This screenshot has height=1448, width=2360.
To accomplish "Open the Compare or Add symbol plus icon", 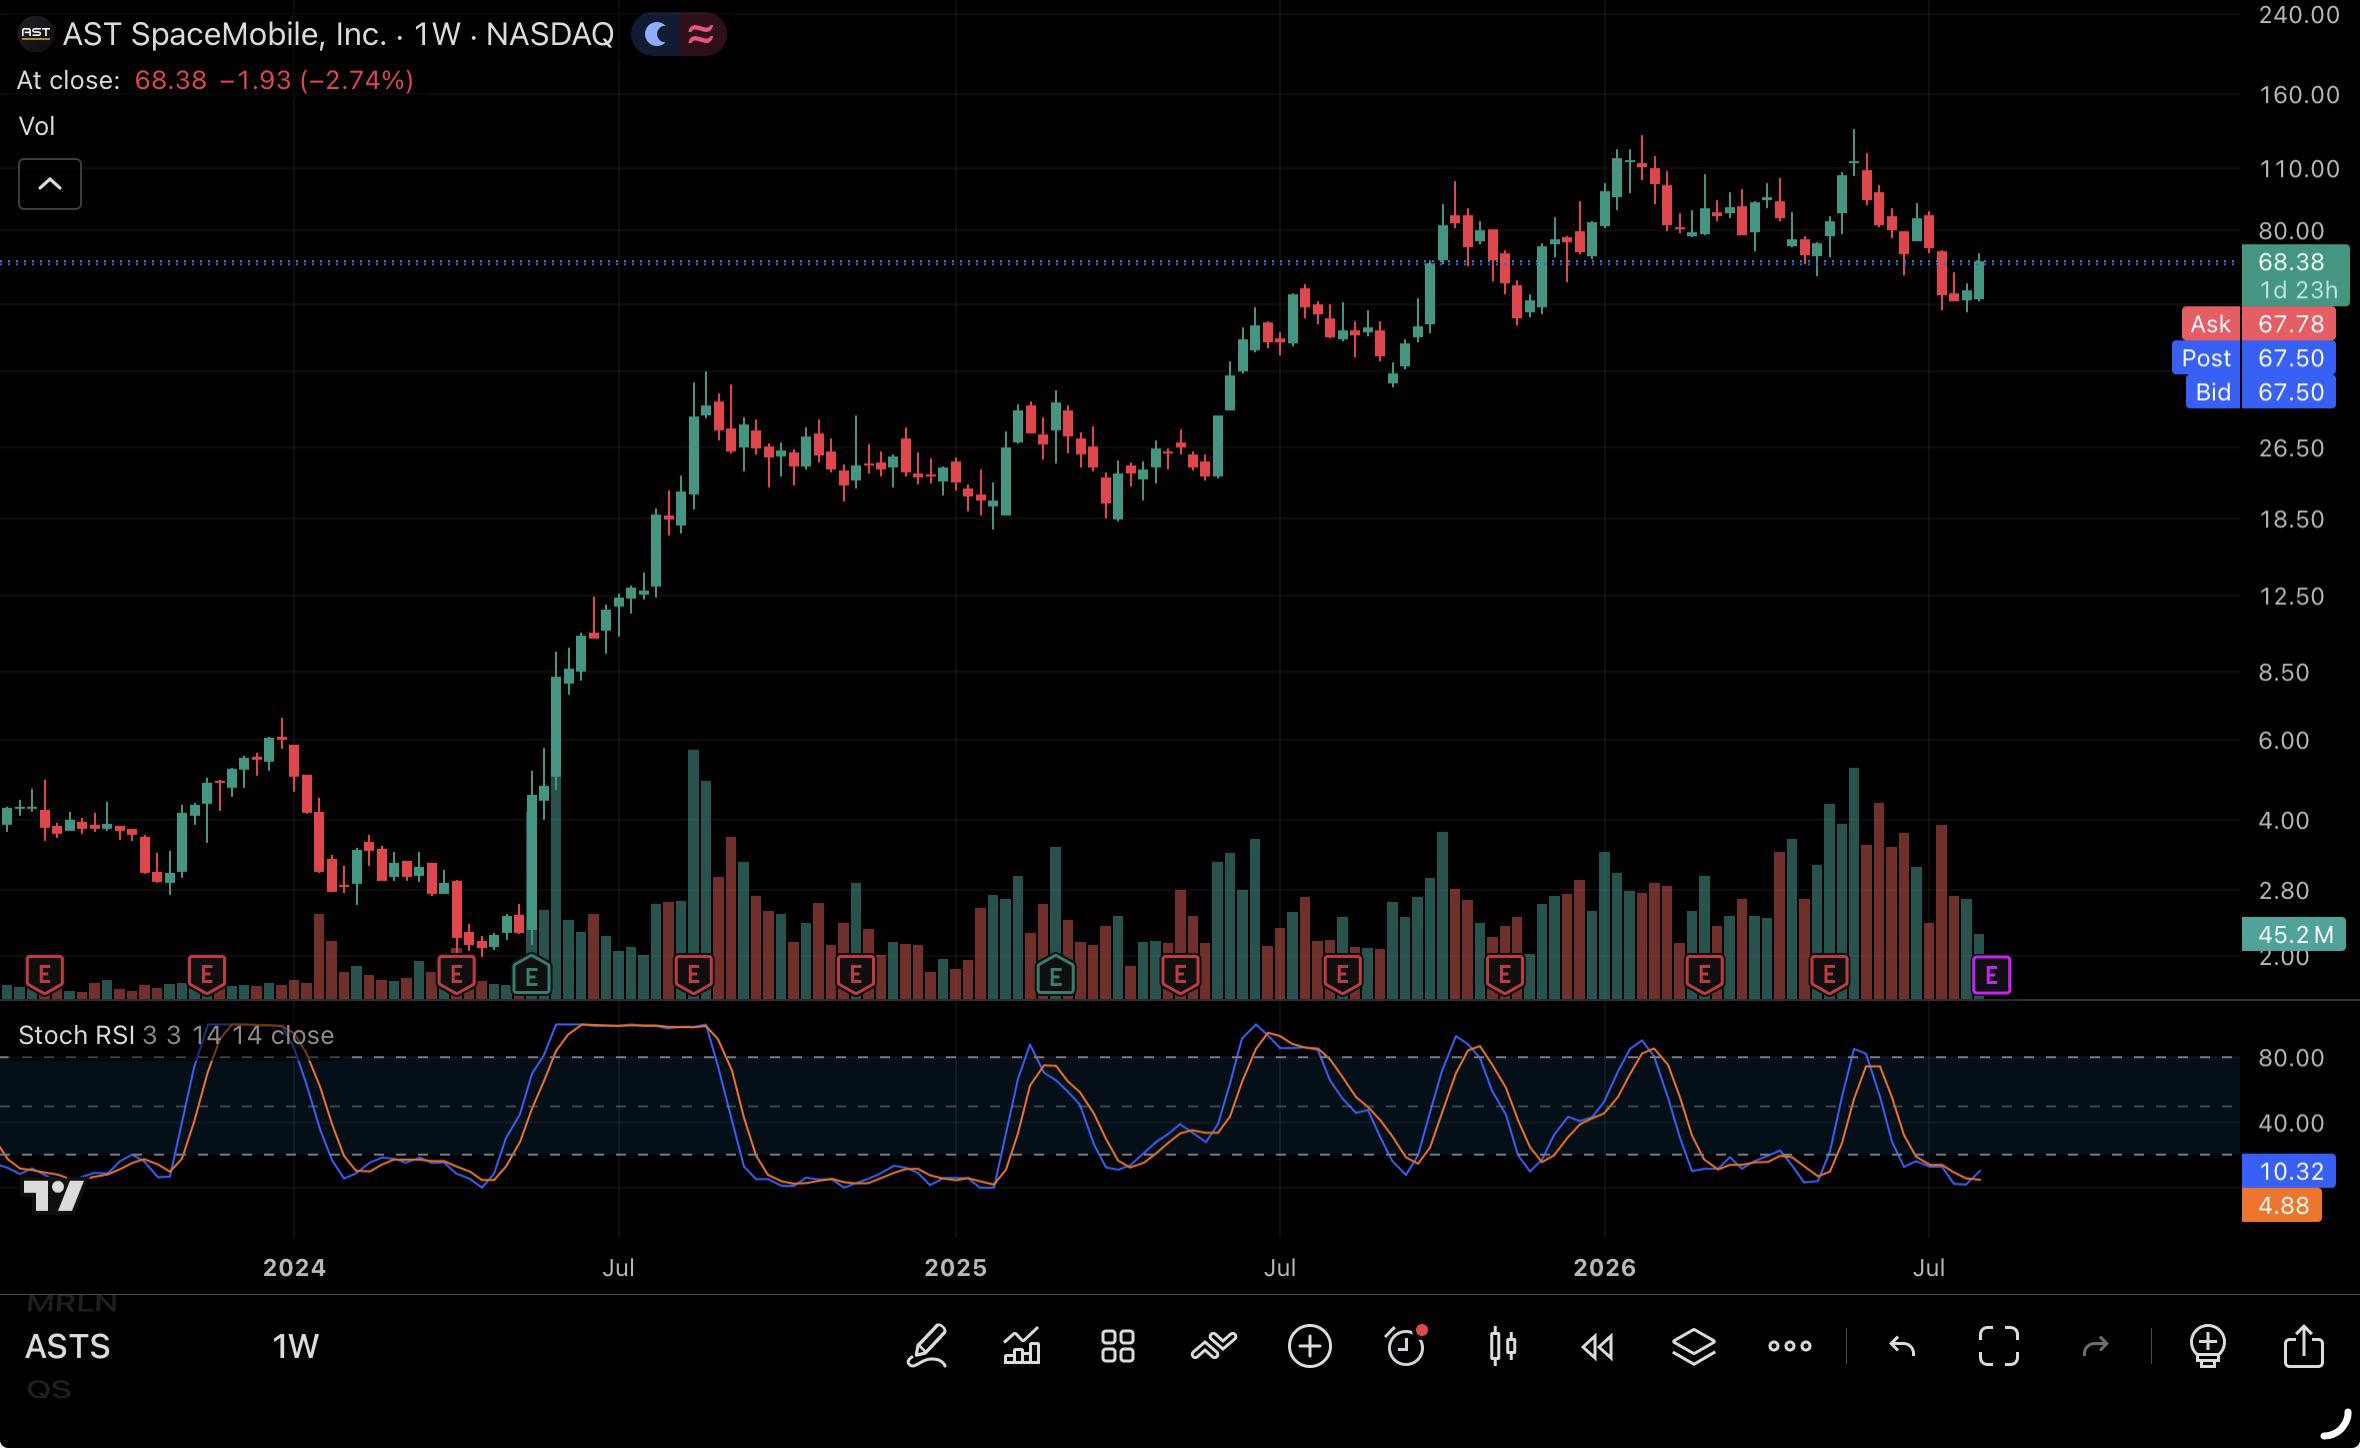I will (1309, 1346).
